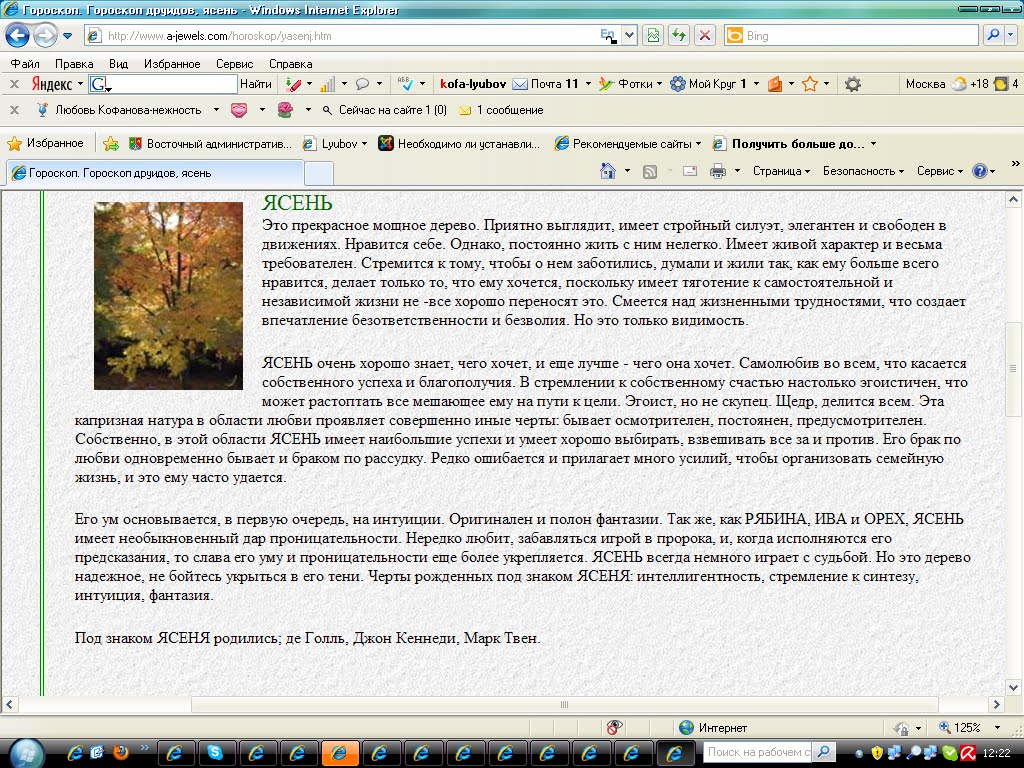Screen dimensions: 1024x768
Task: Click the horizontal scrollbar thumb
Action: (x=564, y=705)
